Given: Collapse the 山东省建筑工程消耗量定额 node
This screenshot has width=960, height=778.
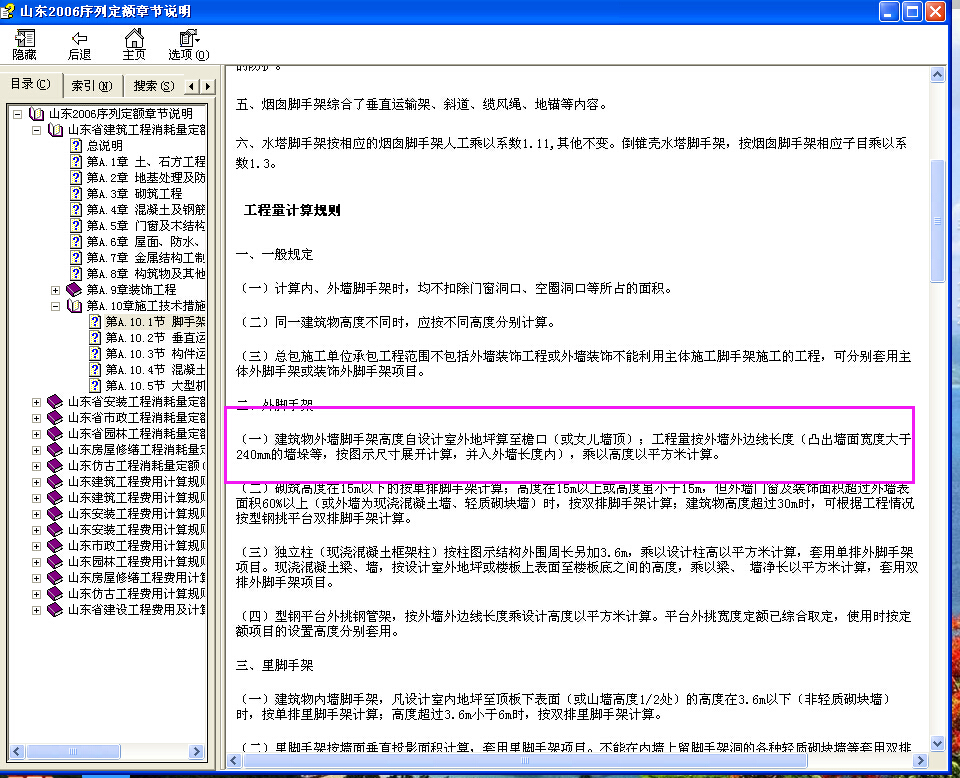Looking at the screenshot, I should coord(36,130).
